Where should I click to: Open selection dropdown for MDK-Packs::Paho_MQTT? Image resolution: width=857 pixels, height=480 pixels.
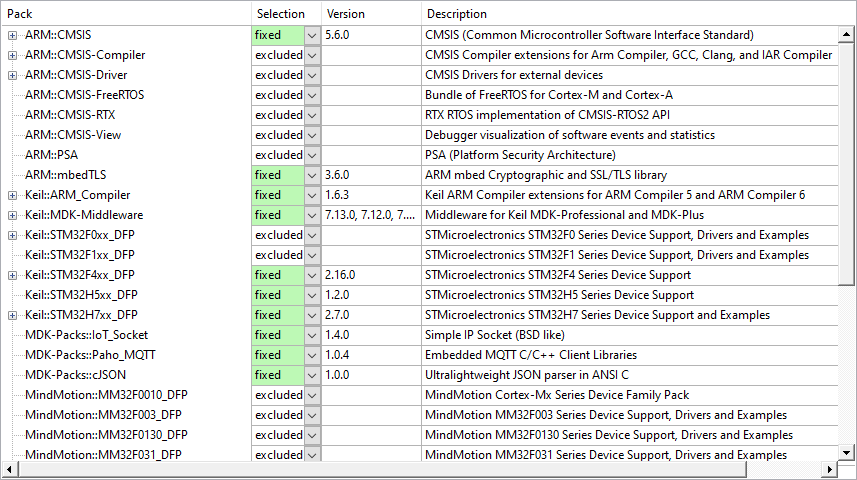pyautogui.click(x=312, y=355)
